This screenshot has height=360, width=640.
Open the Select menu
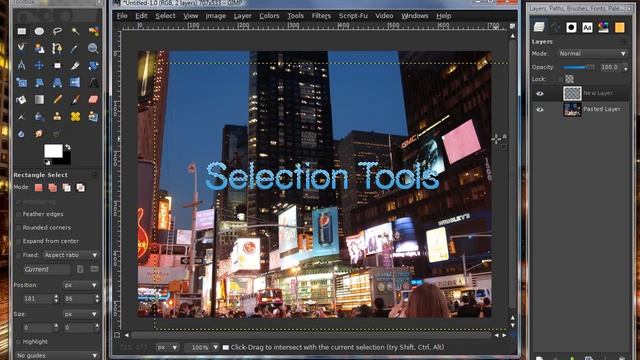(165, 16)
